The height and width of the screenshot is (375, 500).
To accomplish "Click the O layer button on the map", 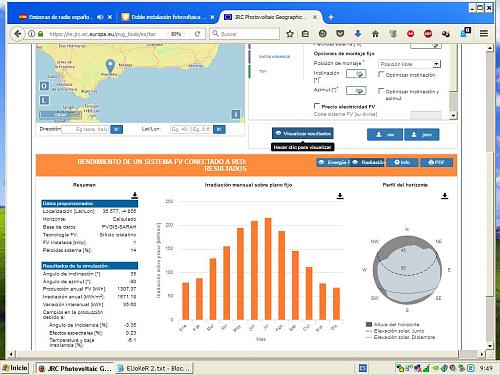I will [x=44, y=86].
